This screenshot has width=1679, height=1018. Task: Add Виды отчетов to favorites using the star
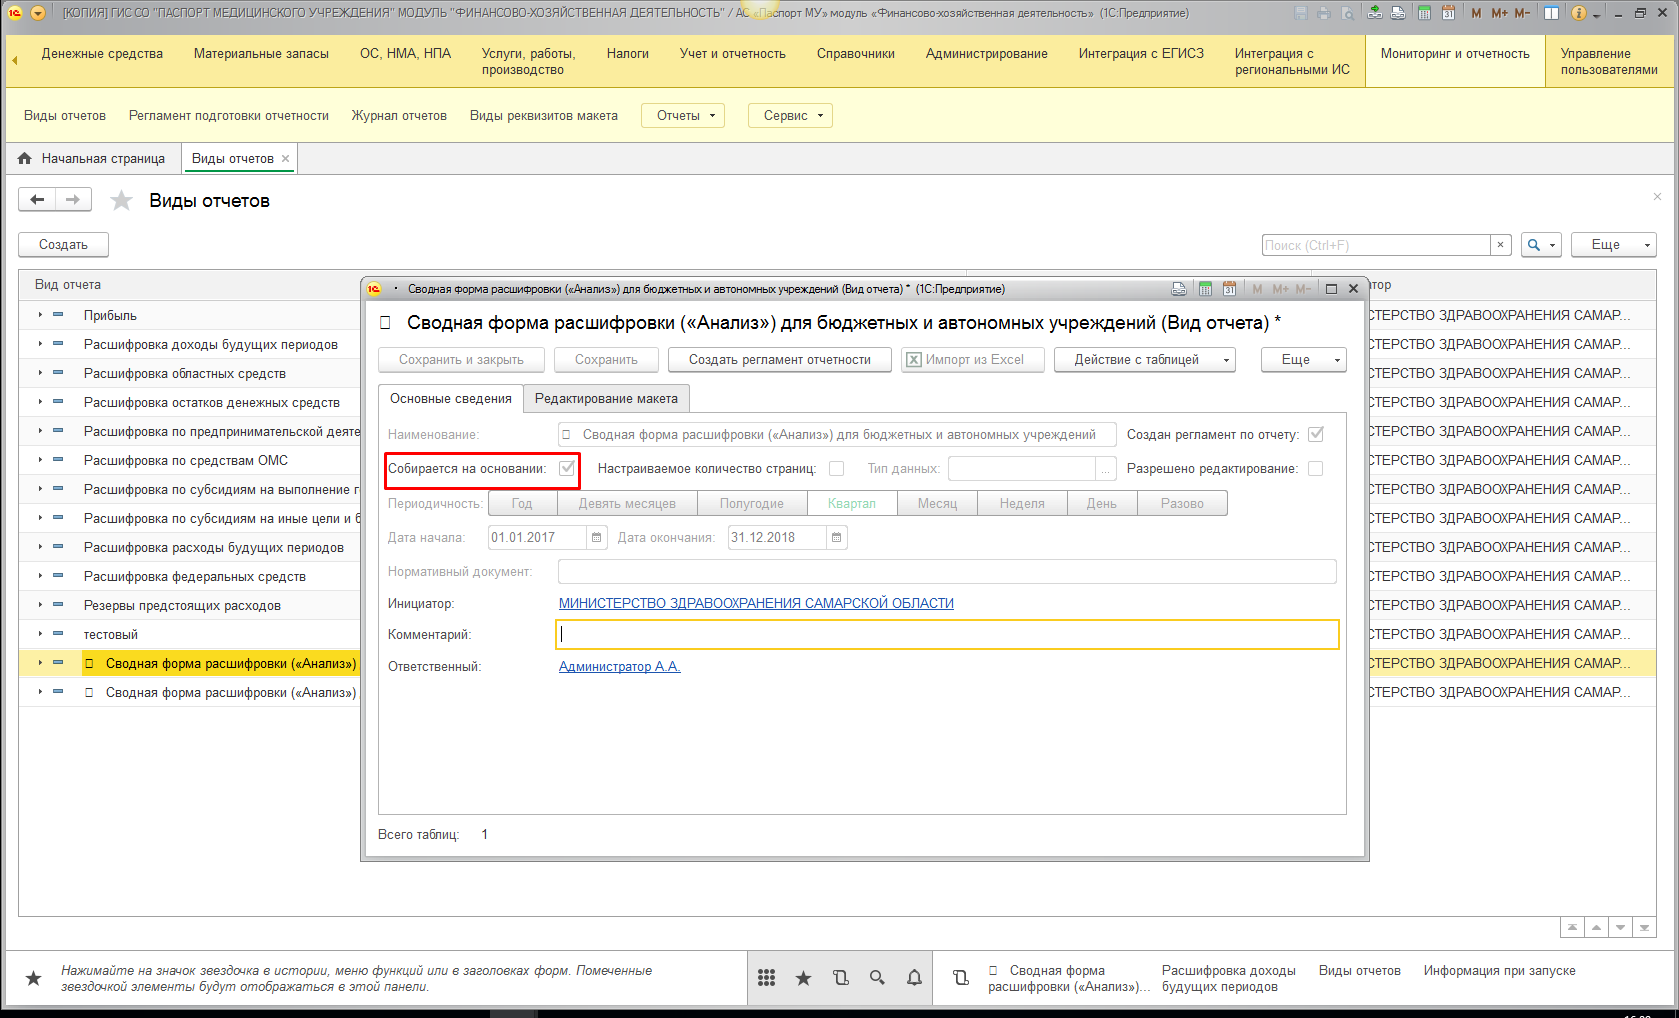point(121,201)
